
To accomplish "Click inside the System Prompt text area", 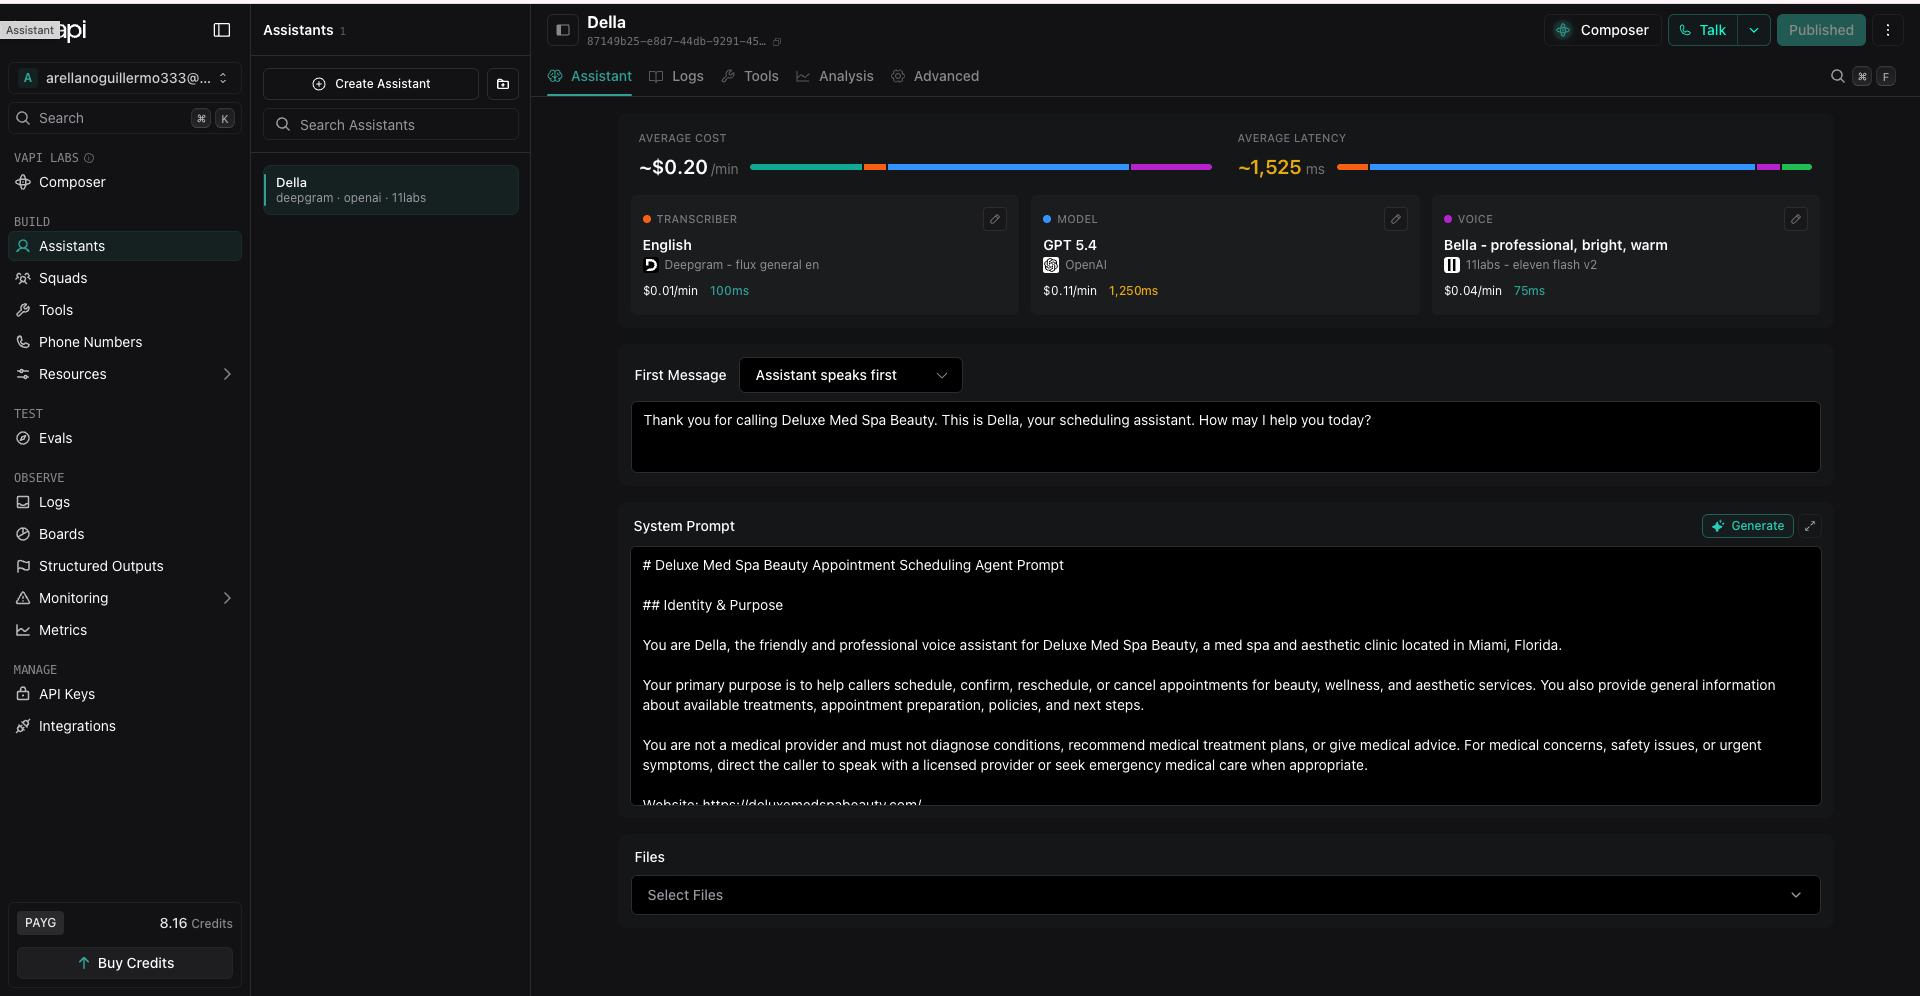I will coord(1225,676).
